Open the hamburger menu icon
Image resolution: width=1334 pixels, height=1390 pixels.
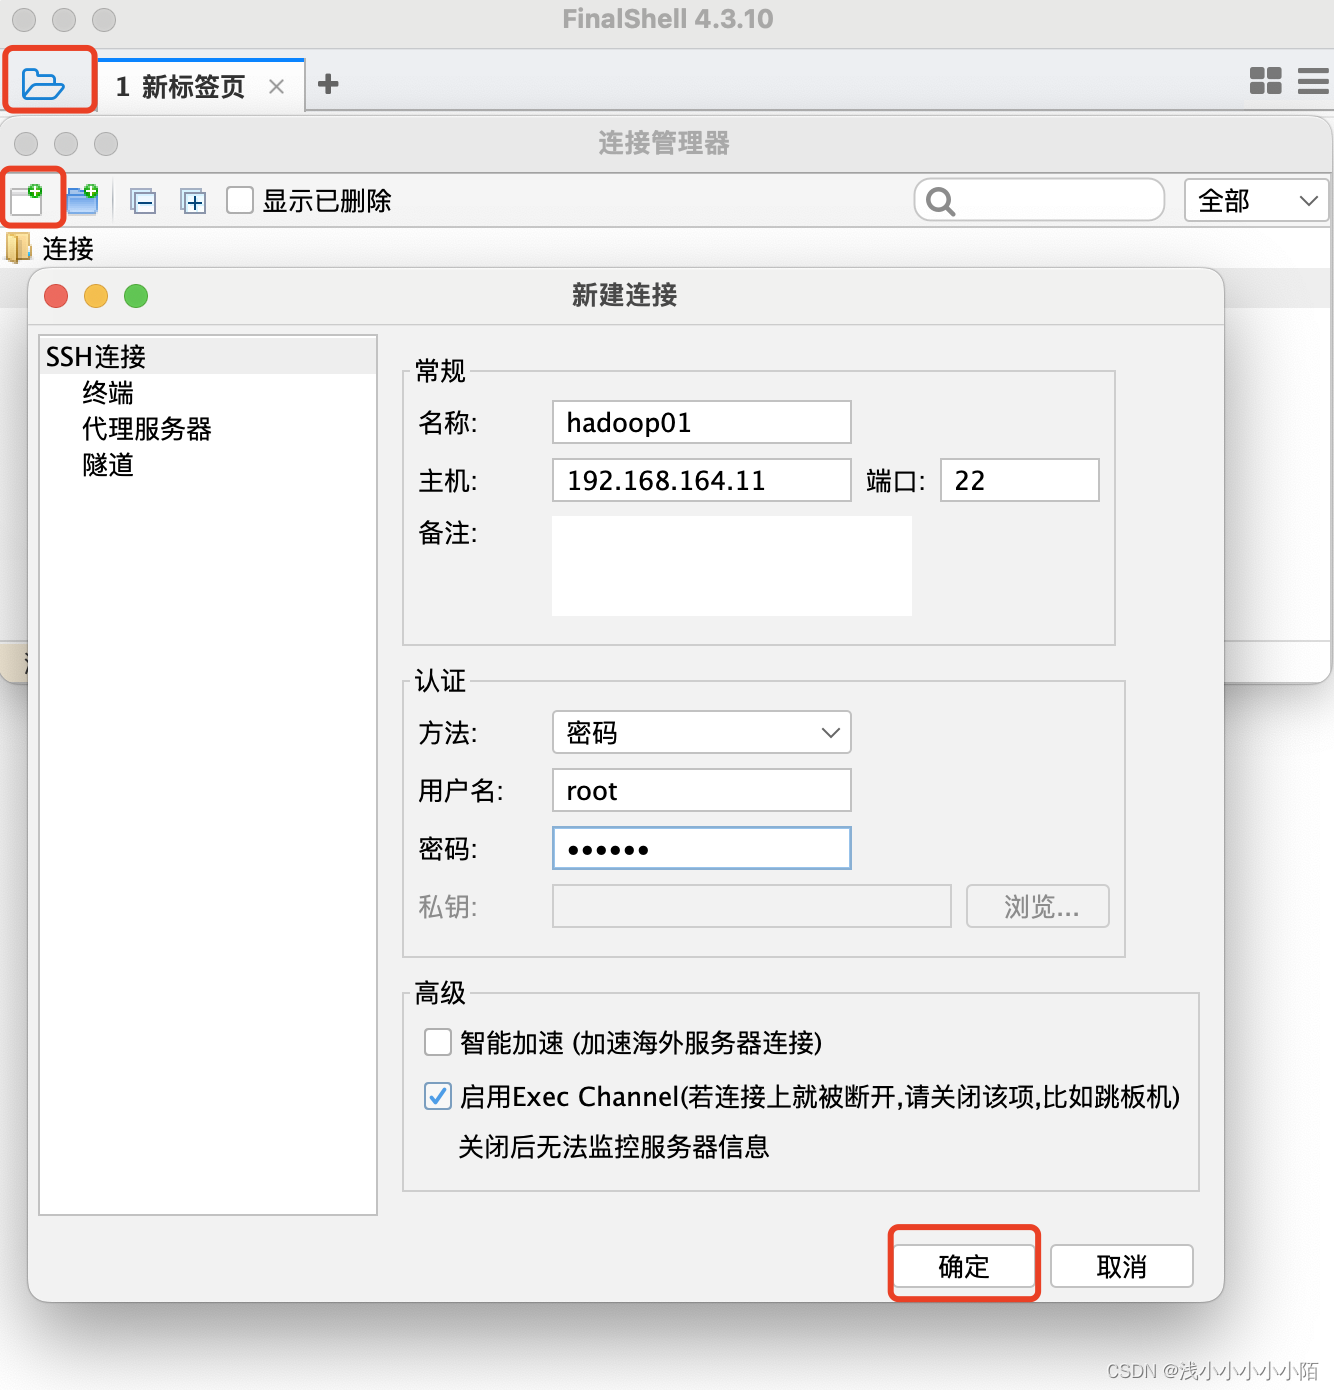tap(1313, 81)
